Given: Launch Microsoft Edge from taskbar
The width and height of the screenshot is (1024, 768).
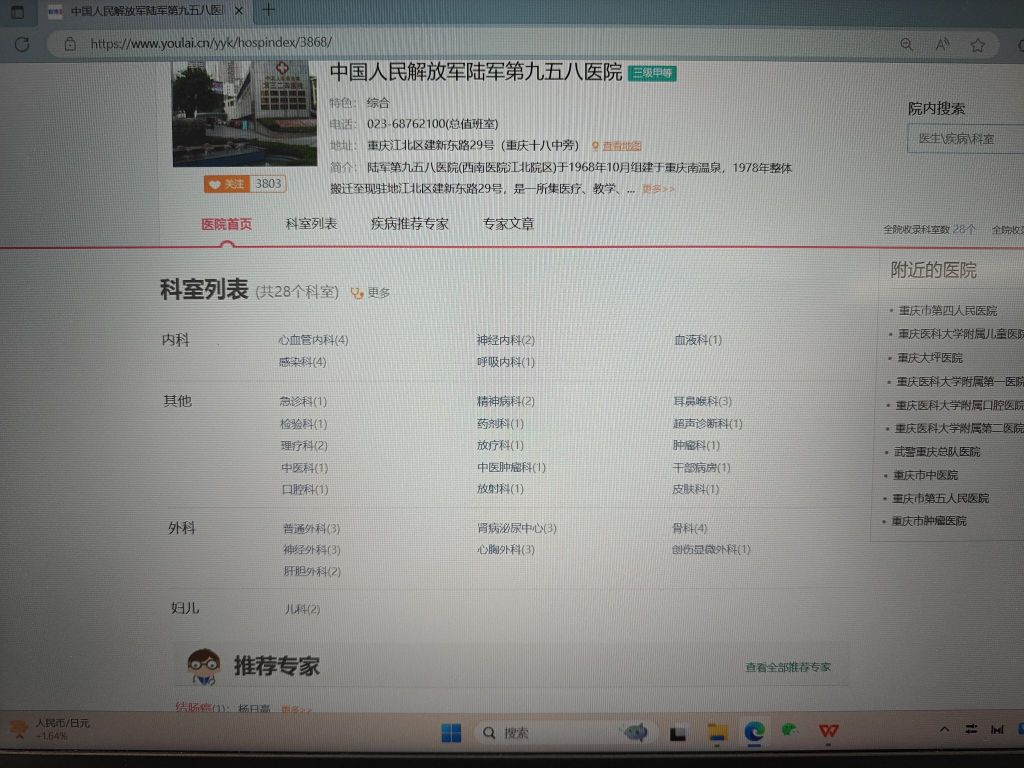Looking at the screenshot, I should point(754,732).
